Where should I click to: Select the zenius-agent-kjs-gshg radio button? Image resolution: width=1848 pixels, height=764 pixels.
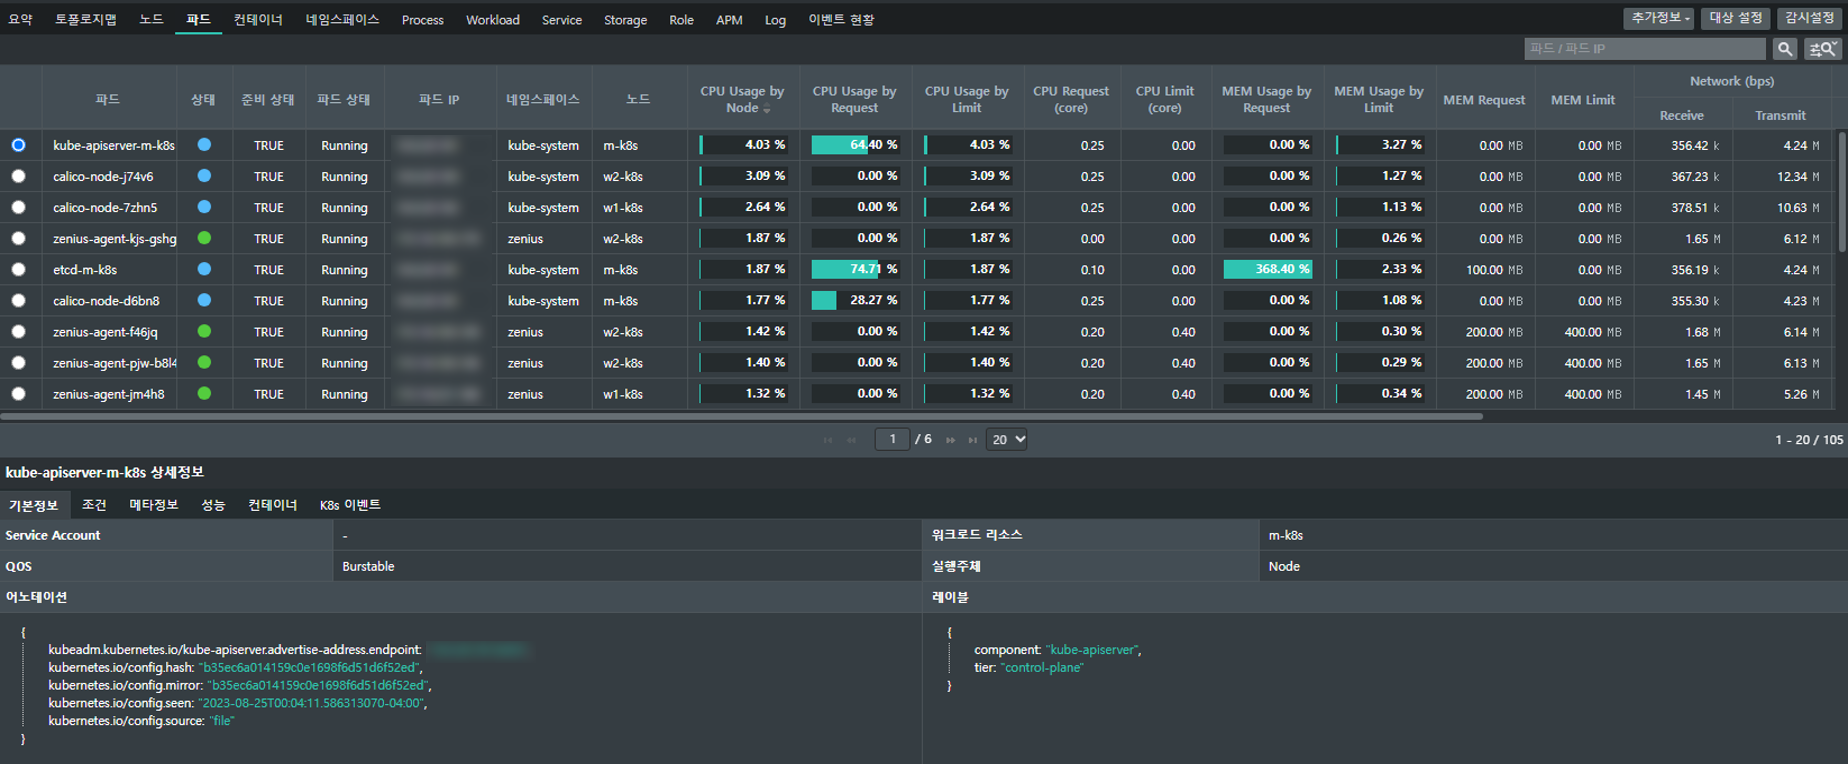18,238
